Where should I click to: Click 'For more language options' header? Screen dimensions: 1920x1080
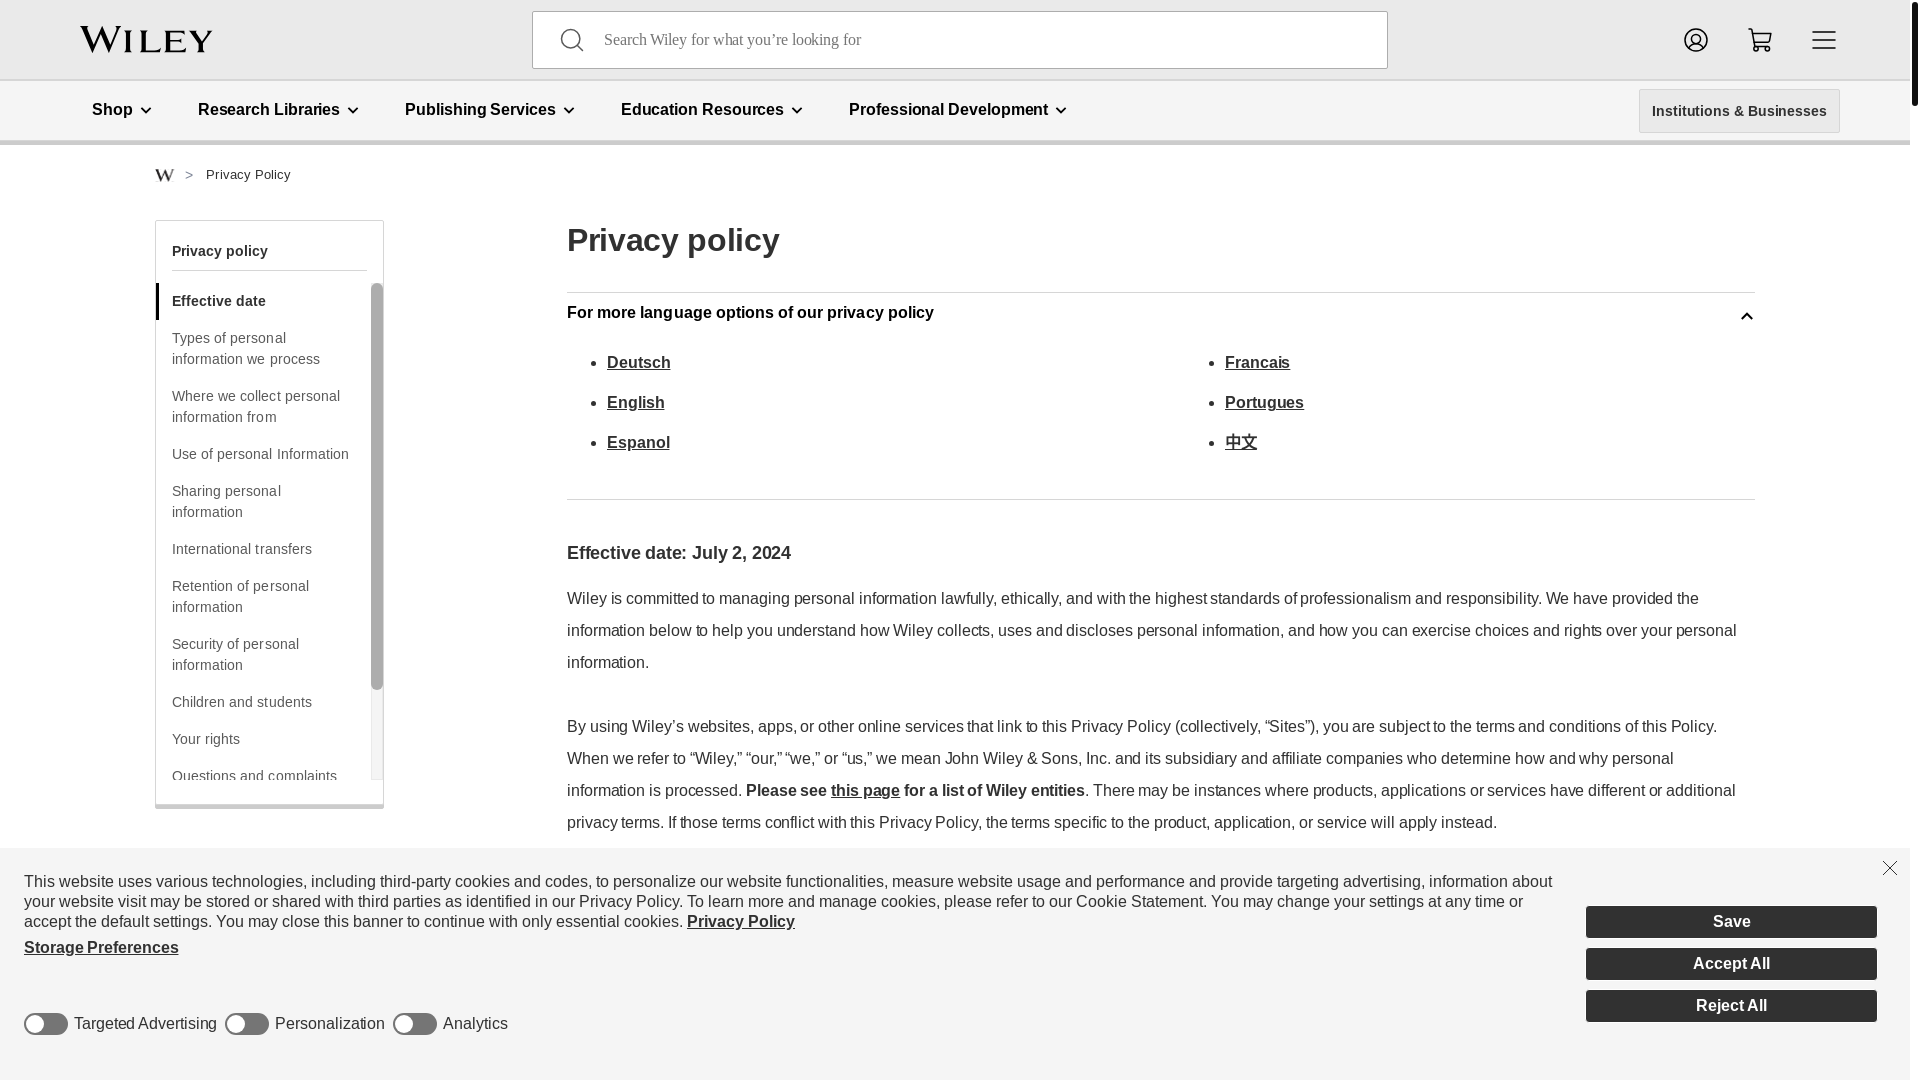(x=750, y=313)
